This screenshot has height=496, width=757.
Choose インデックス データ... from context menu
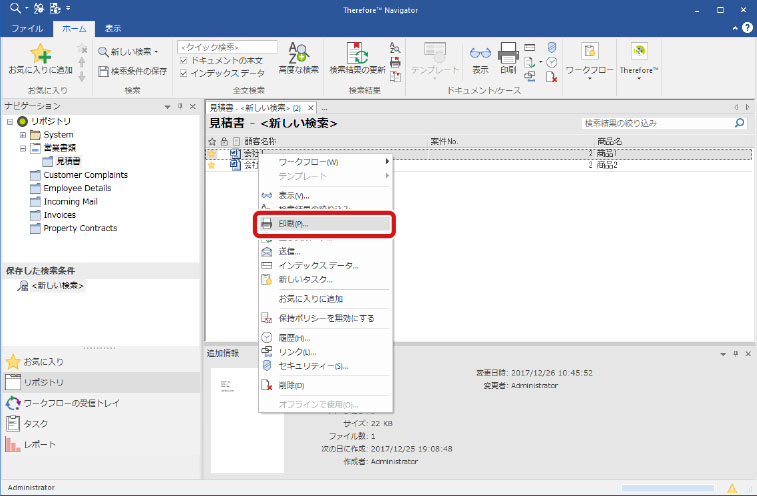point(317,265)
